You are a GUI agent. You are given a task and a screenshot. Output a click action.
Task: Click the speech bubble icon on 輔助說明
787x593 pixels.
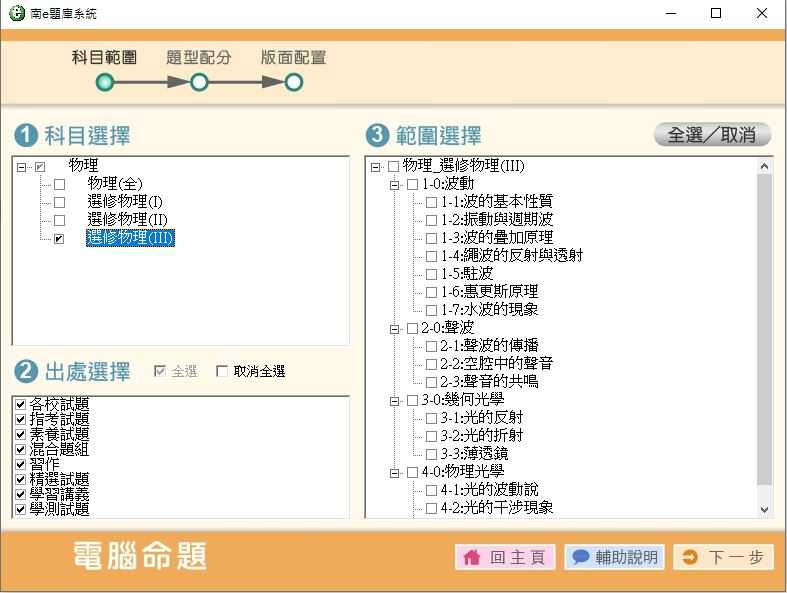(x=580, y=557)
